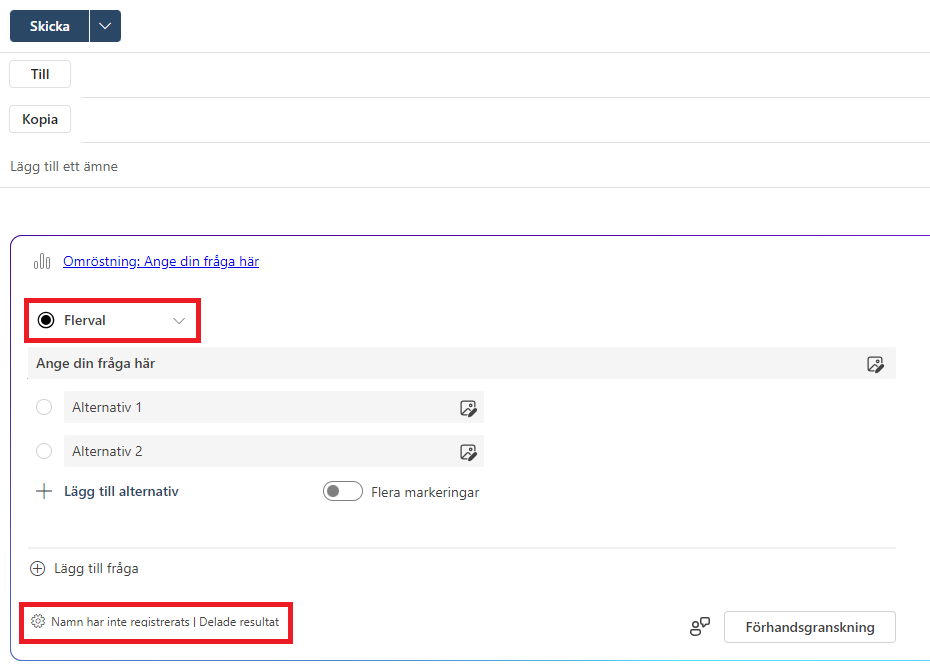This screenshot has height=668, width=930.
Task: Insert image for Alternativ 2
Action: pos(468,452)
